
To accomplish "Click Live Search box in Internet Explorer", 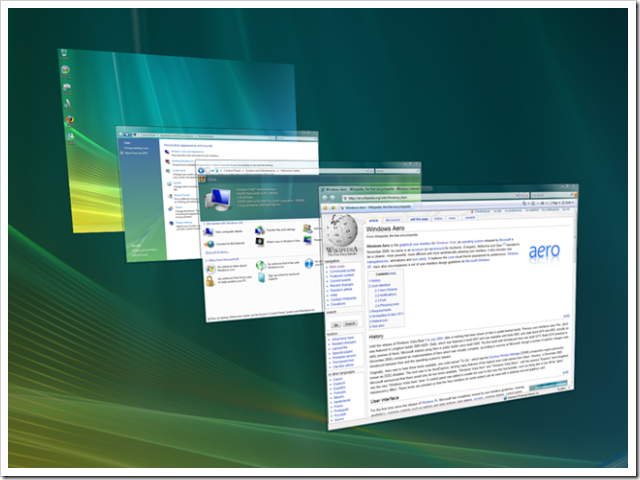I will pyautogui.click(x=551, y=195).
